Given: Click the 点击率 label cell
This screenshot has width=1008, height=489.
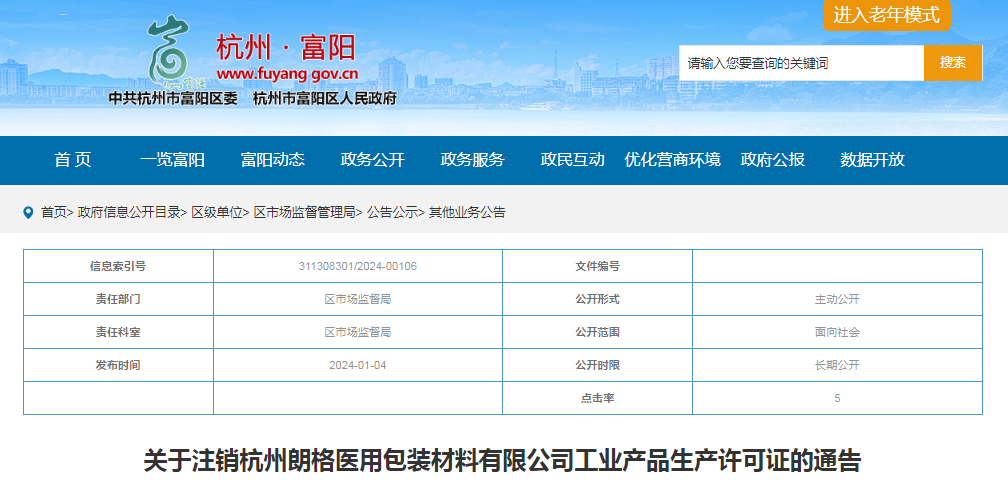Looking at the screenshot, I should coord(597,398).
